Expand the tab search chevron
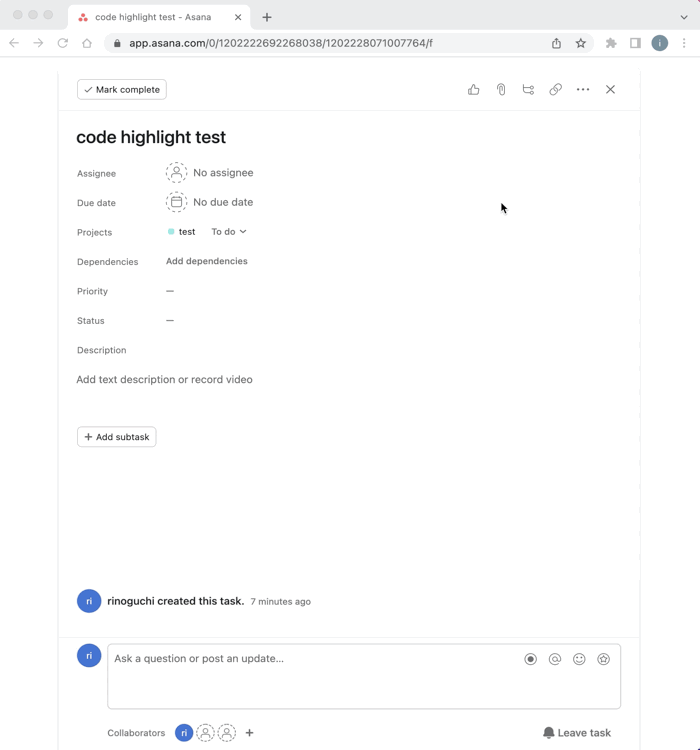Viewport: 700px width, 750px height. coord(684,17)
